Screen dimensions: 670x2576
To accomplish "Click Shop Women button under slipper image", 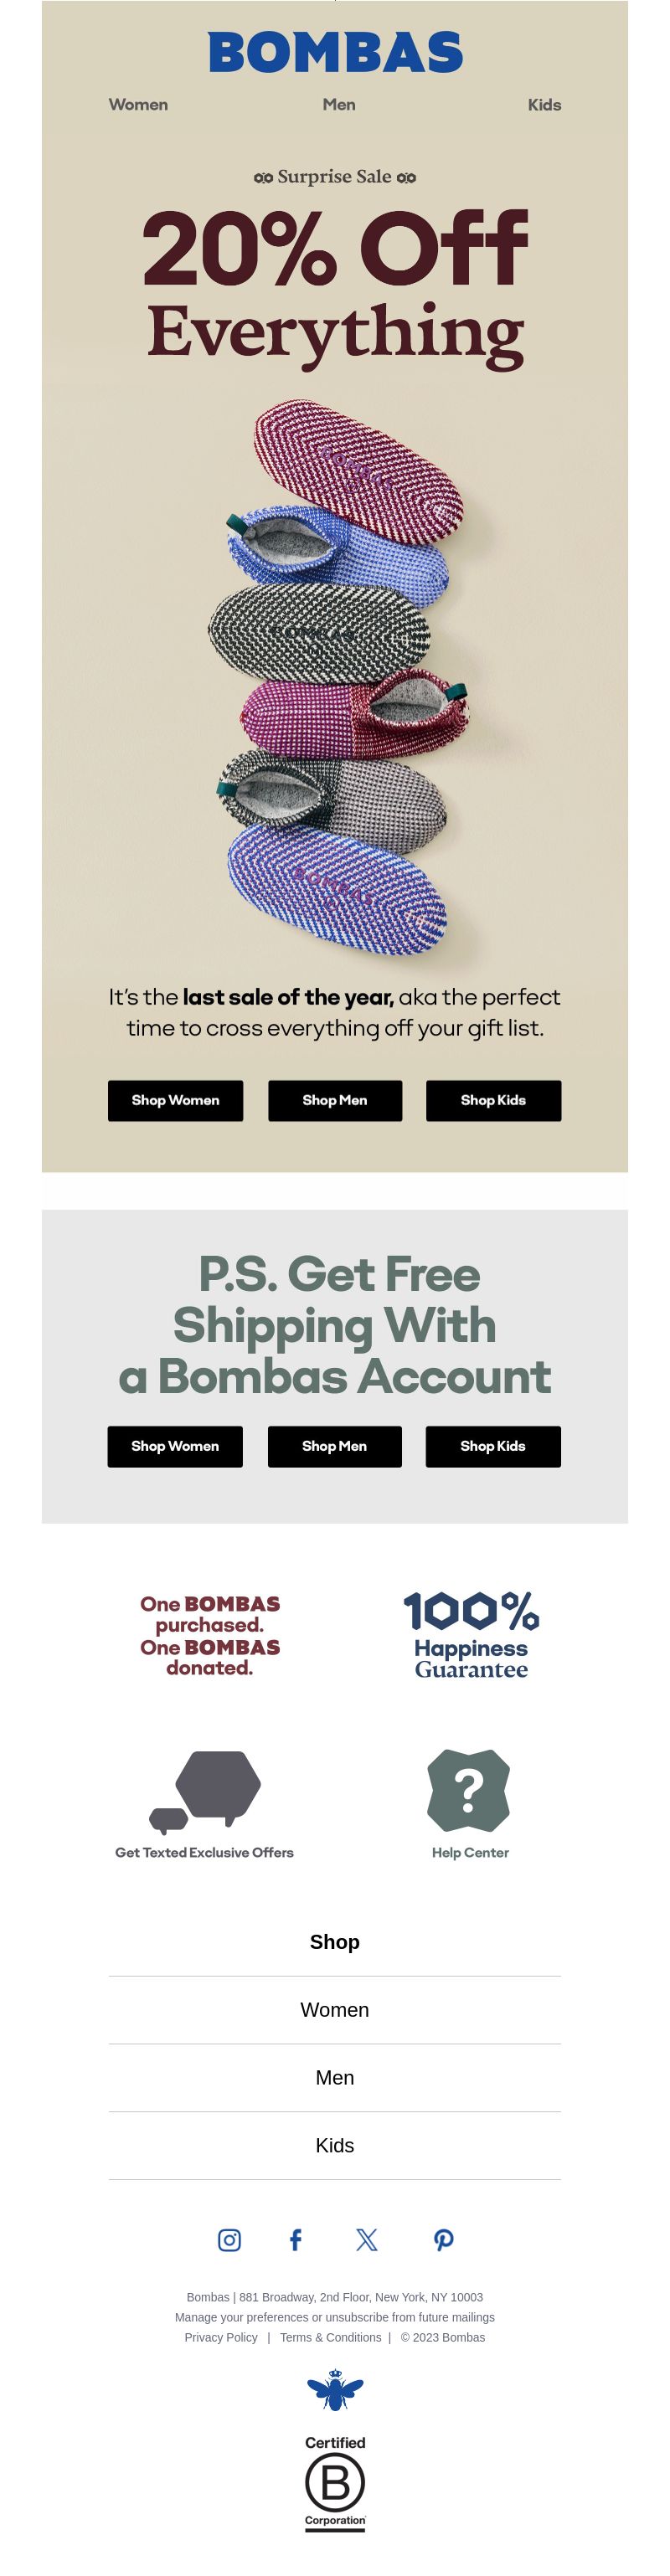I will [x=175, y=1100].
